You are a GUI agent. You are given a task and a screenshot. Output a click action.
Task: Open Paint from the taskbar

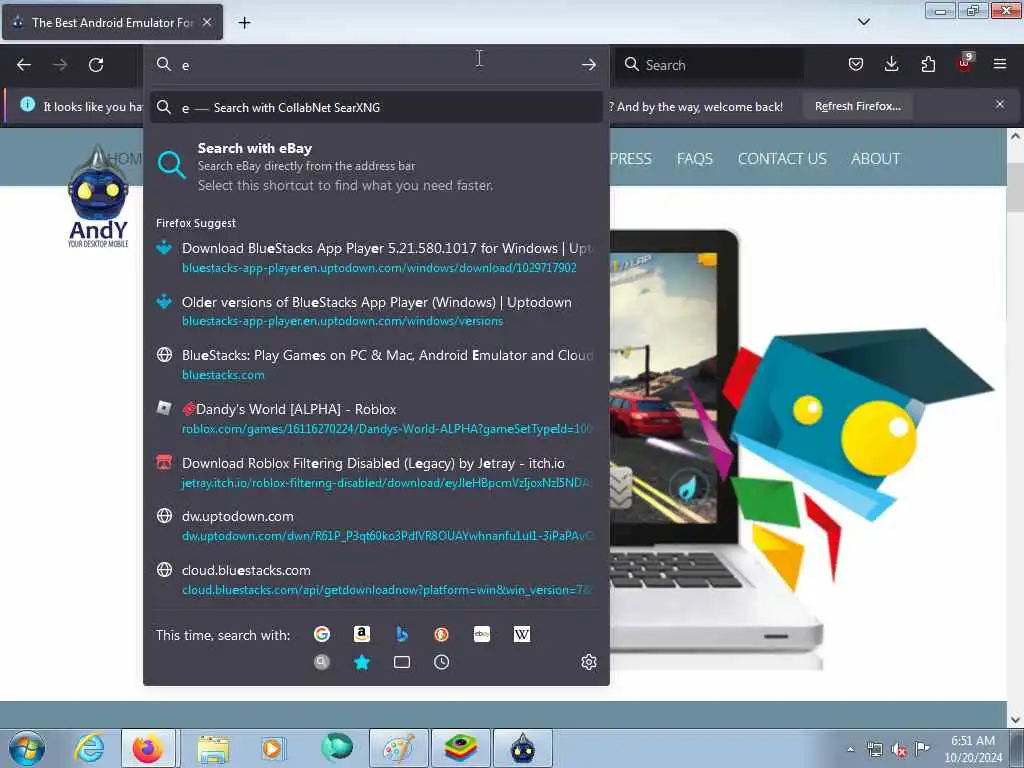[398, 748]
